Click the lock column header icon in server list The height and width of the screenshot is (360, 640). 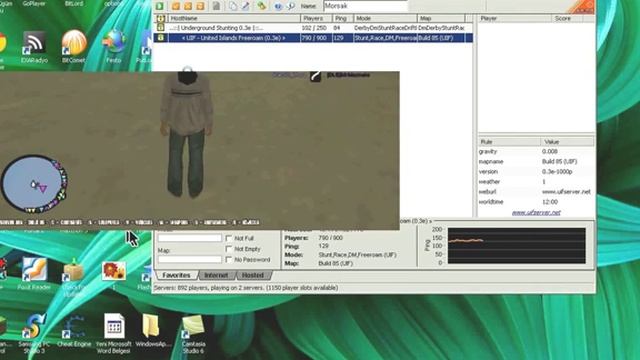[161, 18]
